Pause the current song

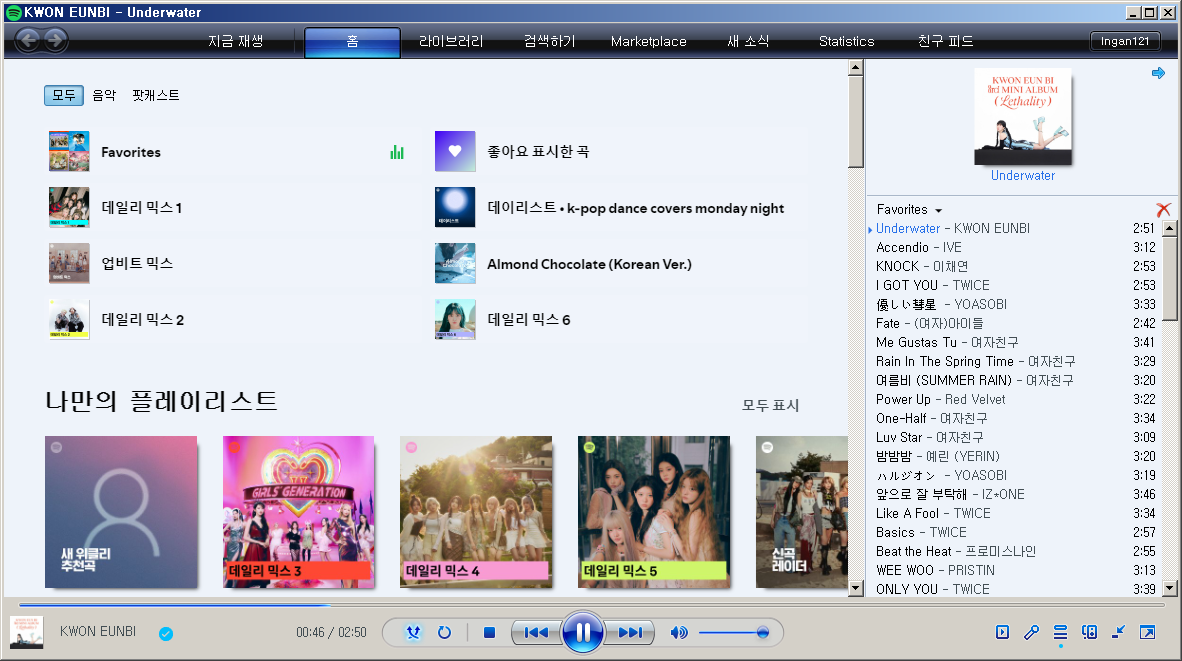tap(583, 632)
